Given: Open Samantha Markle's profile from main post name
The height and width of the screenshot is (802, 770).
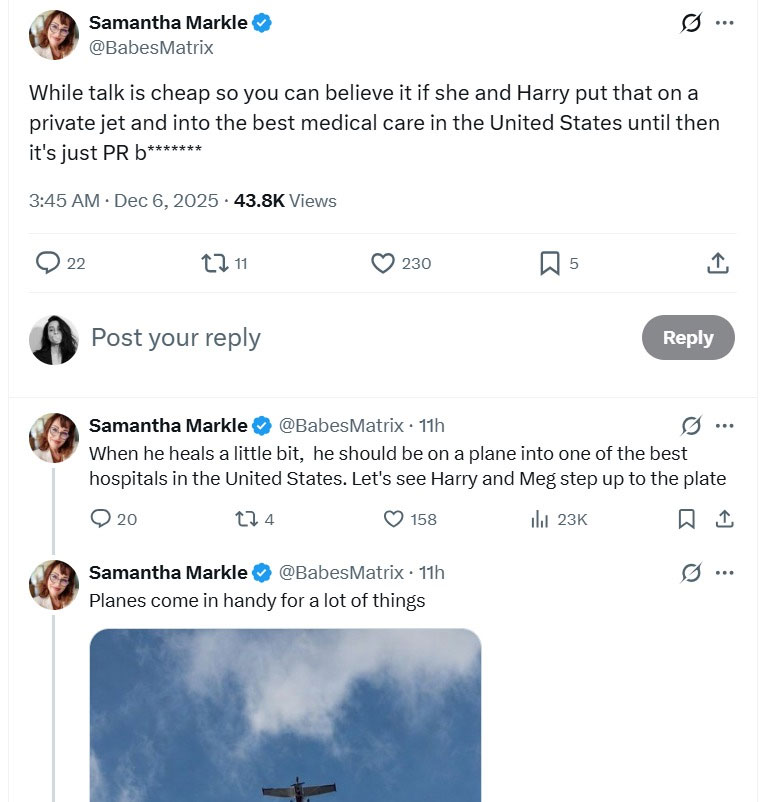Looking at the screenshot, I should tap(168, 23).
